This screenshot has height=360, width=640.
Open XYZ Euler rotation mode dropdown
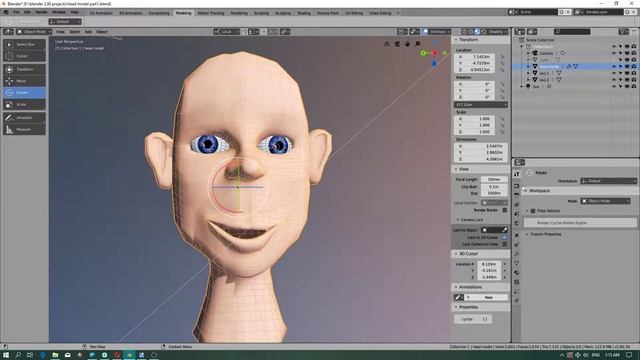coord(481,105)
